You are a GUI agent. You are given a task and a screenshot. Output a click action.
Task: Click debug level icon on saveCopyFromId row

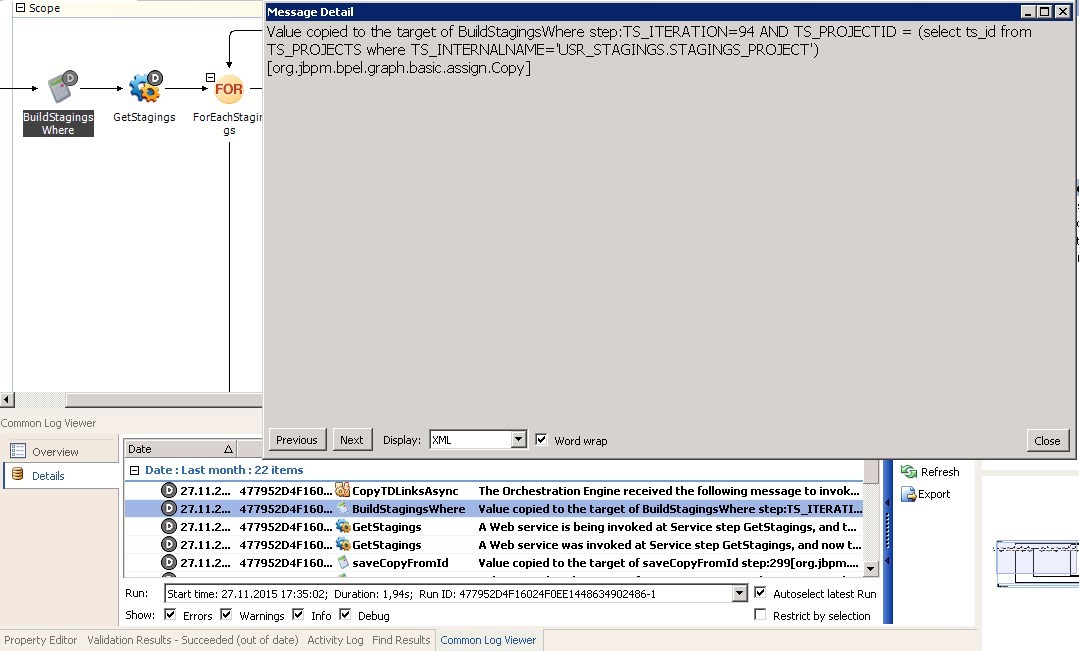169,562
